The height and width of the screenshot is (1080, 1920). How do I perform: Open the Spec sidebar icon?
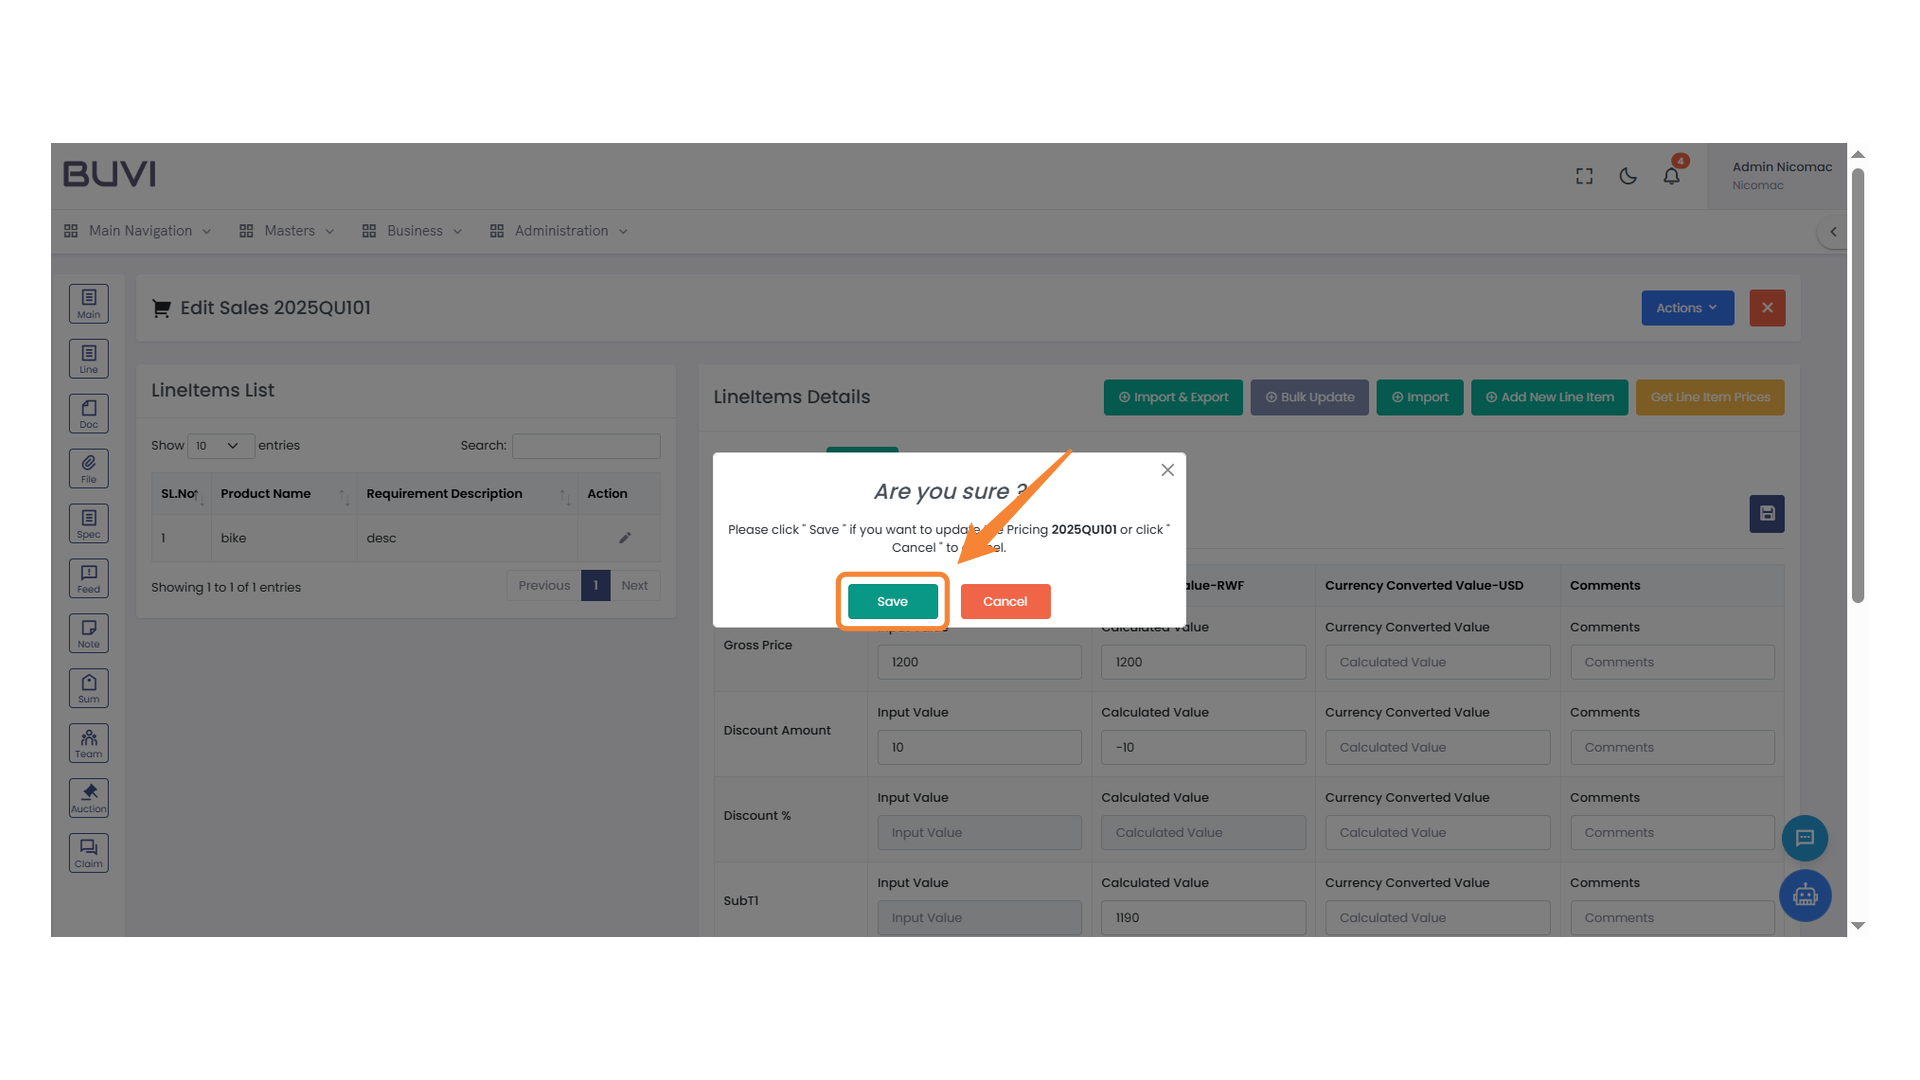pyautogui.click(x=88, y=523)
